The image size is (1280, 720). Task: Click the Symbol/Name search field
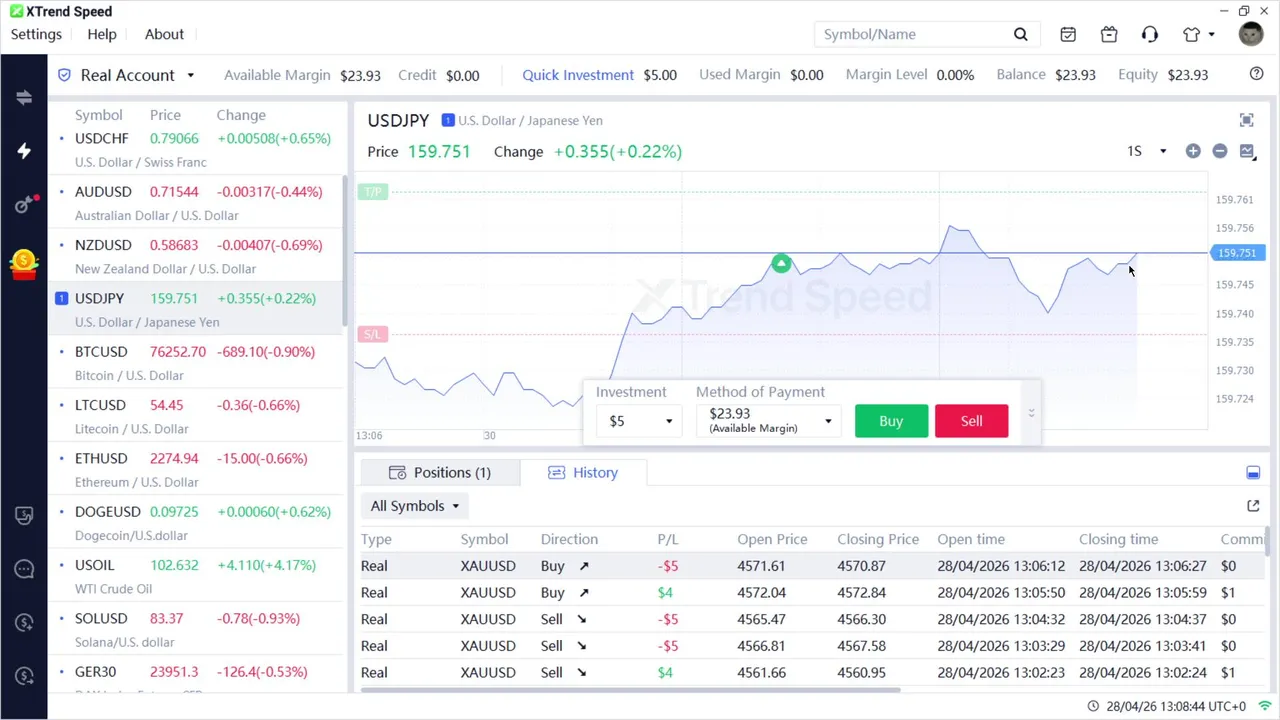910,35
